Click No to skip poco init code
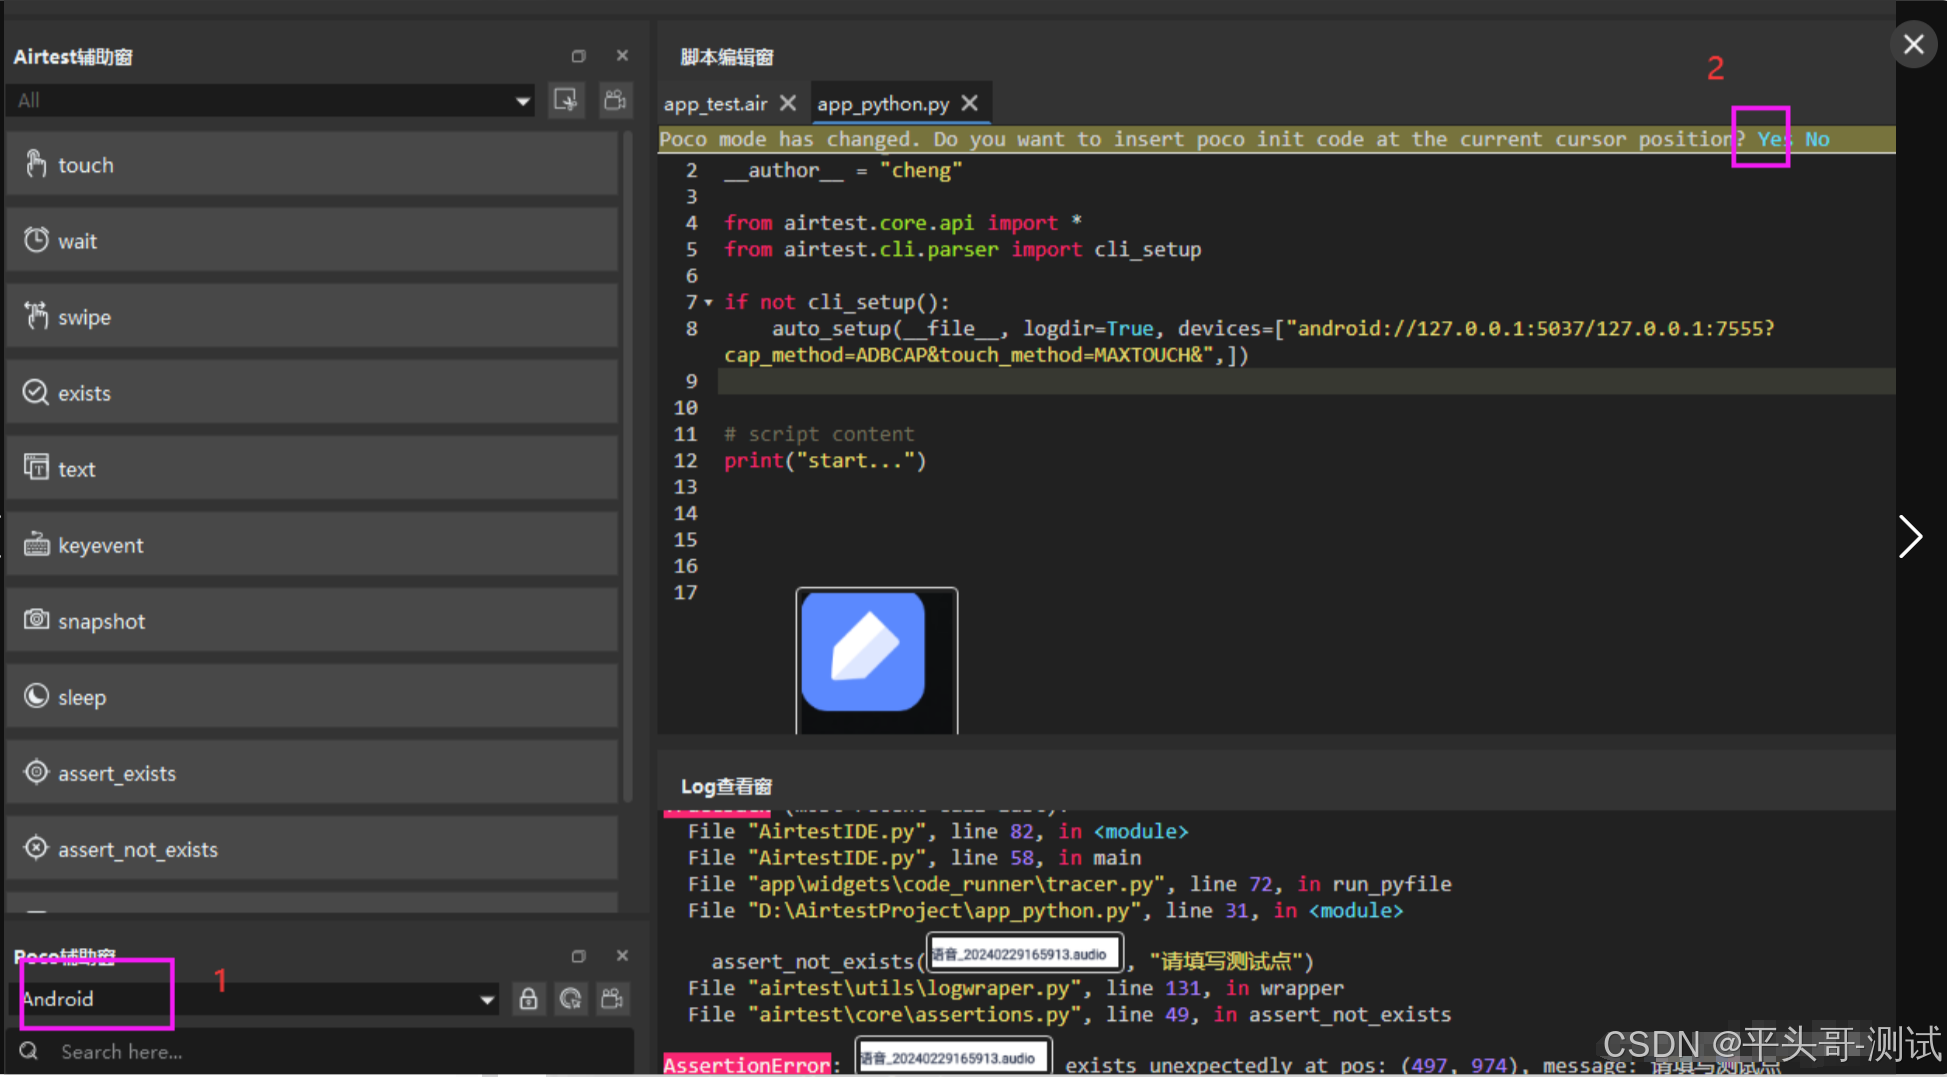 pos(1817,139)
